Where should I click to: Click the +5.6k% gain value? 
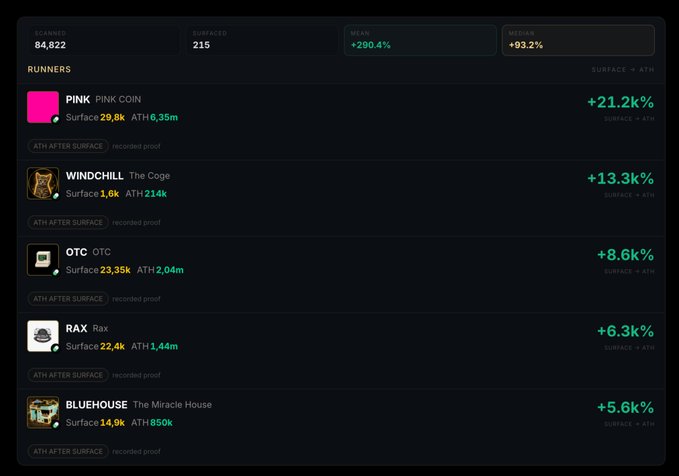pos(625,407)
